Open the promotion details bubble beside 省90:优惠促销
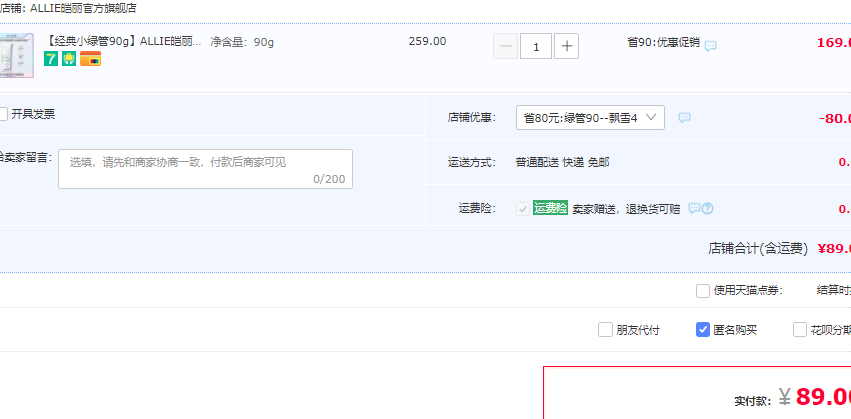The height and width of the screenshot is (419, 851). coord(710,46)
